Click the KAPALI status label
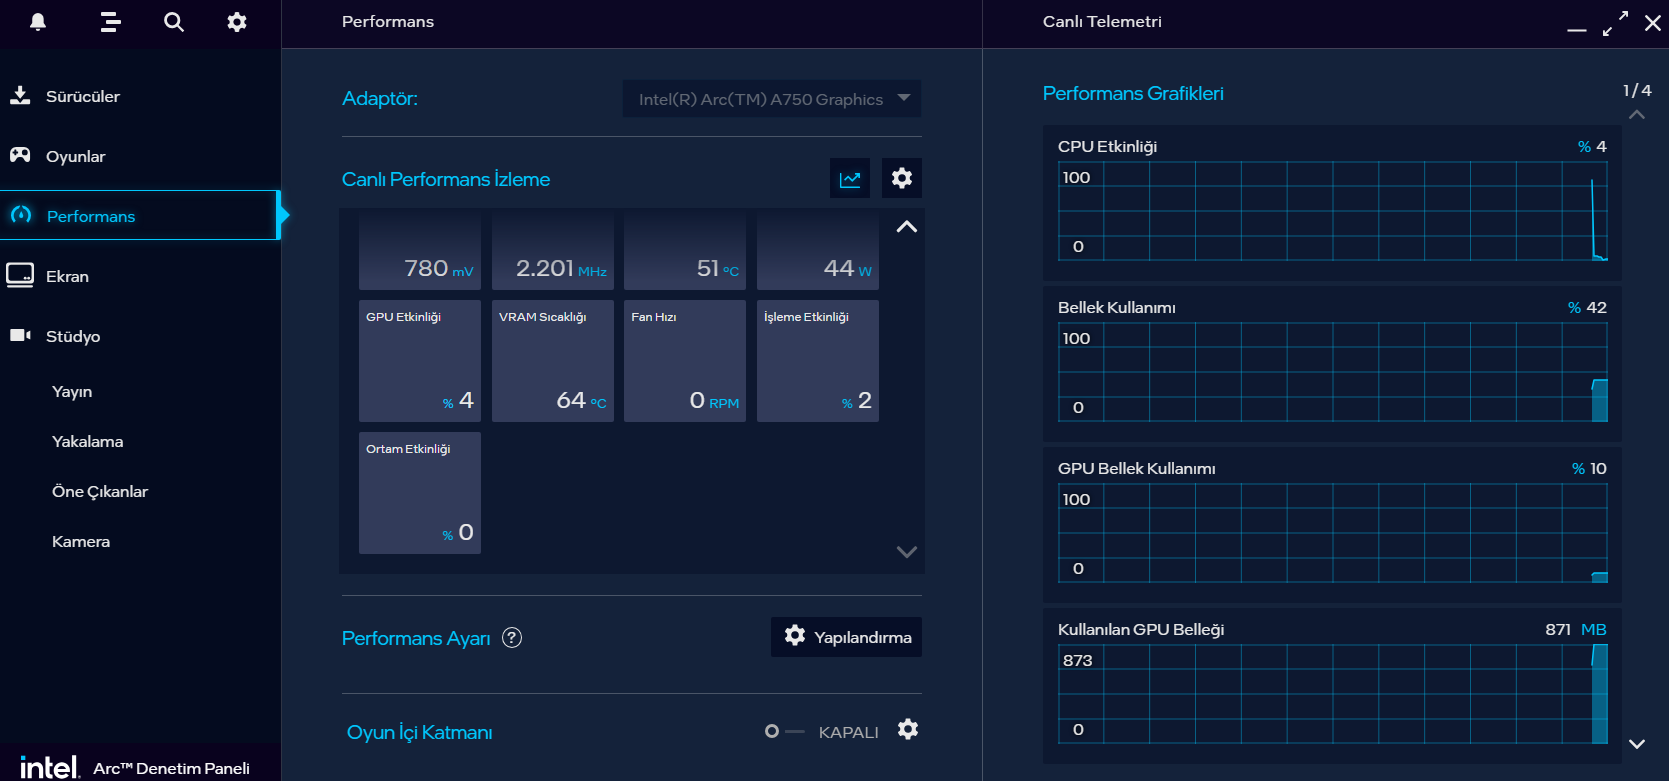The height and width of the screenshot is (781, 1669). pos(849,732)
